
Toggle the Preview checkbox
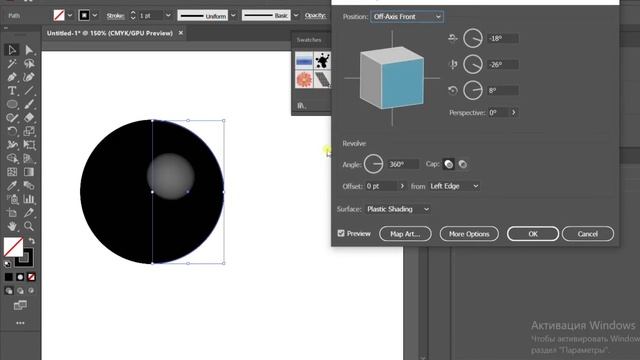pyautogui.click(x=341, y=233)
